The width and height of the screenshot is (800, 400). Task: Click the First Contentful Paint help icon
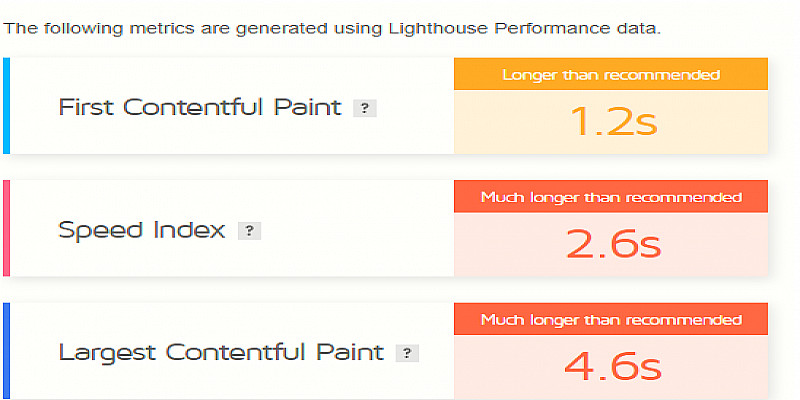coord(365,108)
